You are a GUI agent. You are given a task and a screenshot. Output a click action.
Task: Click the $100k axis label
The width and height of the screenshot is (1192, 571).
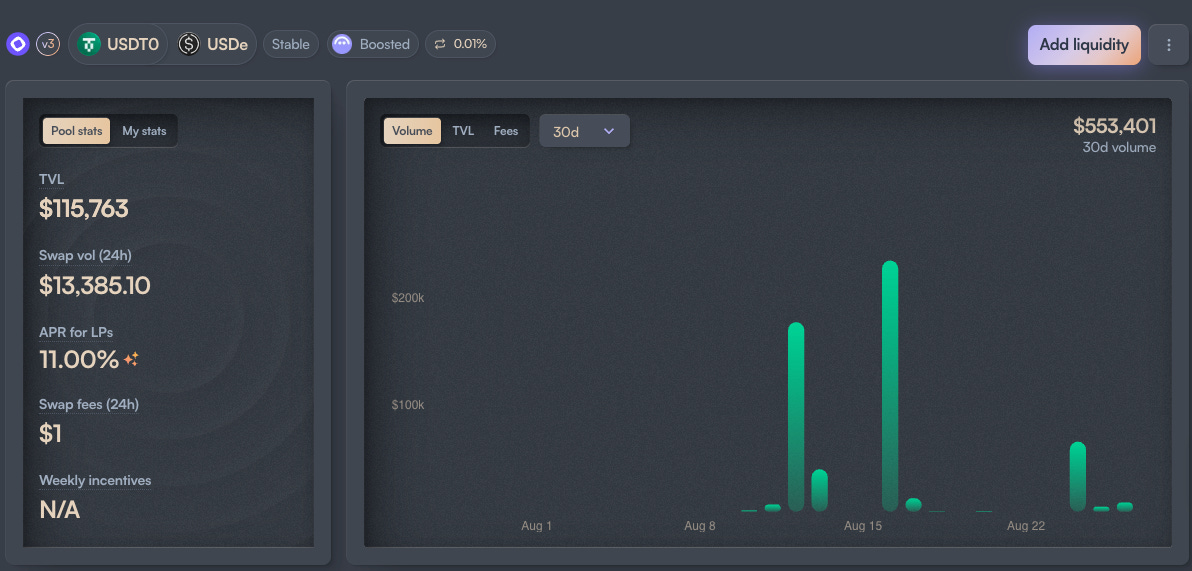pyautogui.click(x=407, y=404)
